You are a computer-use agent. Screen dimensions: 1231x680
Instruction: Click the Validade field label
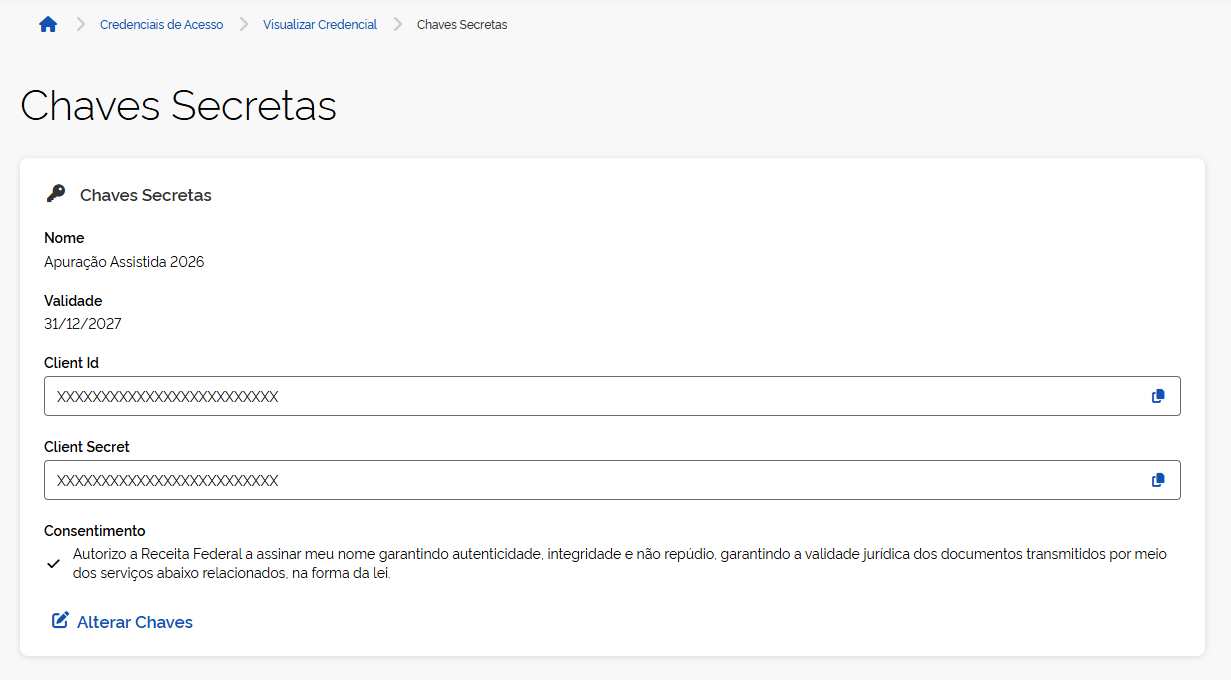tap(73, 301)
